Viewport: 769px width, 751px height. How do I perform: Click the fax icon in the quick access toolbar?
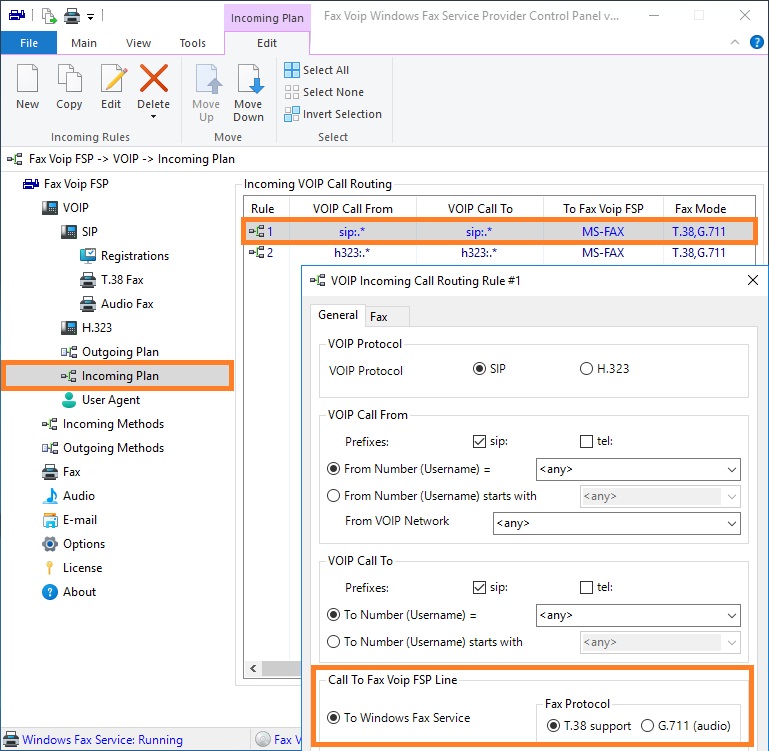point(17,15)
